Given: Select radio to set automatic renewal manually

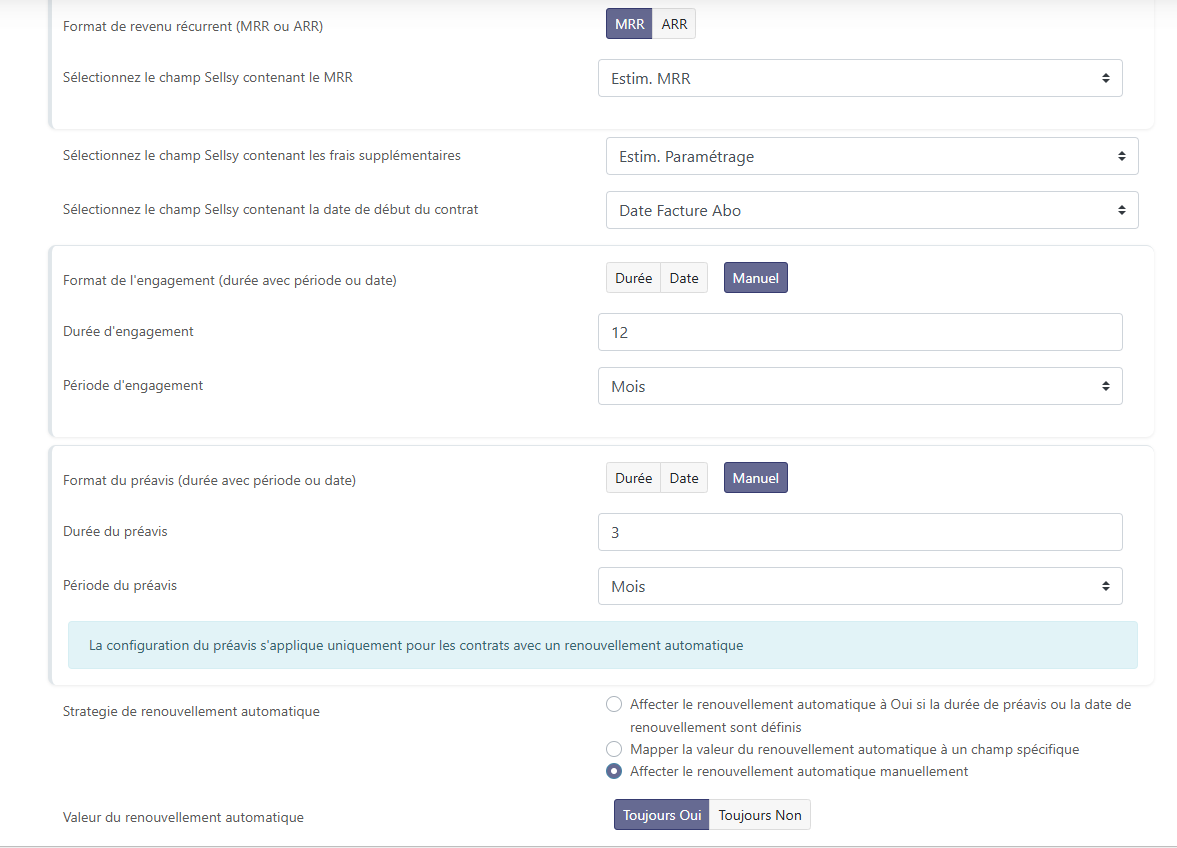Looking at the screenshot, I should pyautogui.click(x=614, y=771).
